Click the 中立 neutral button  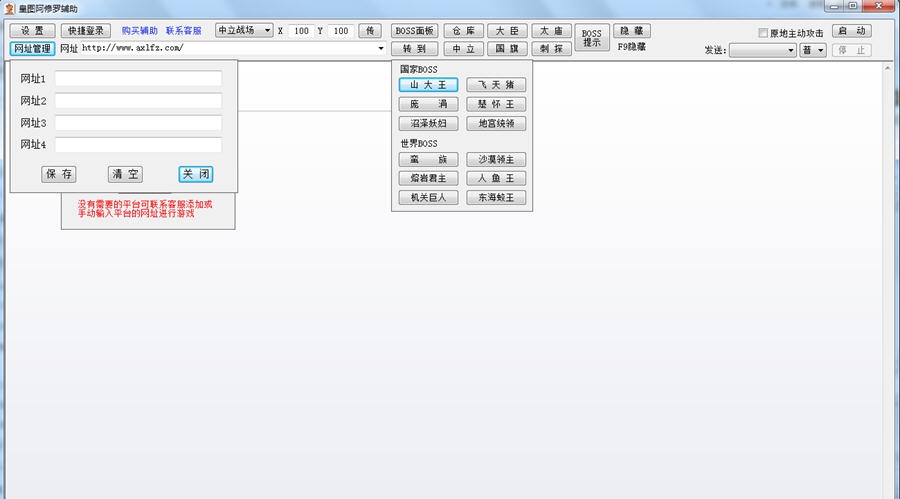pyautogui.click(x=463, y=49)
